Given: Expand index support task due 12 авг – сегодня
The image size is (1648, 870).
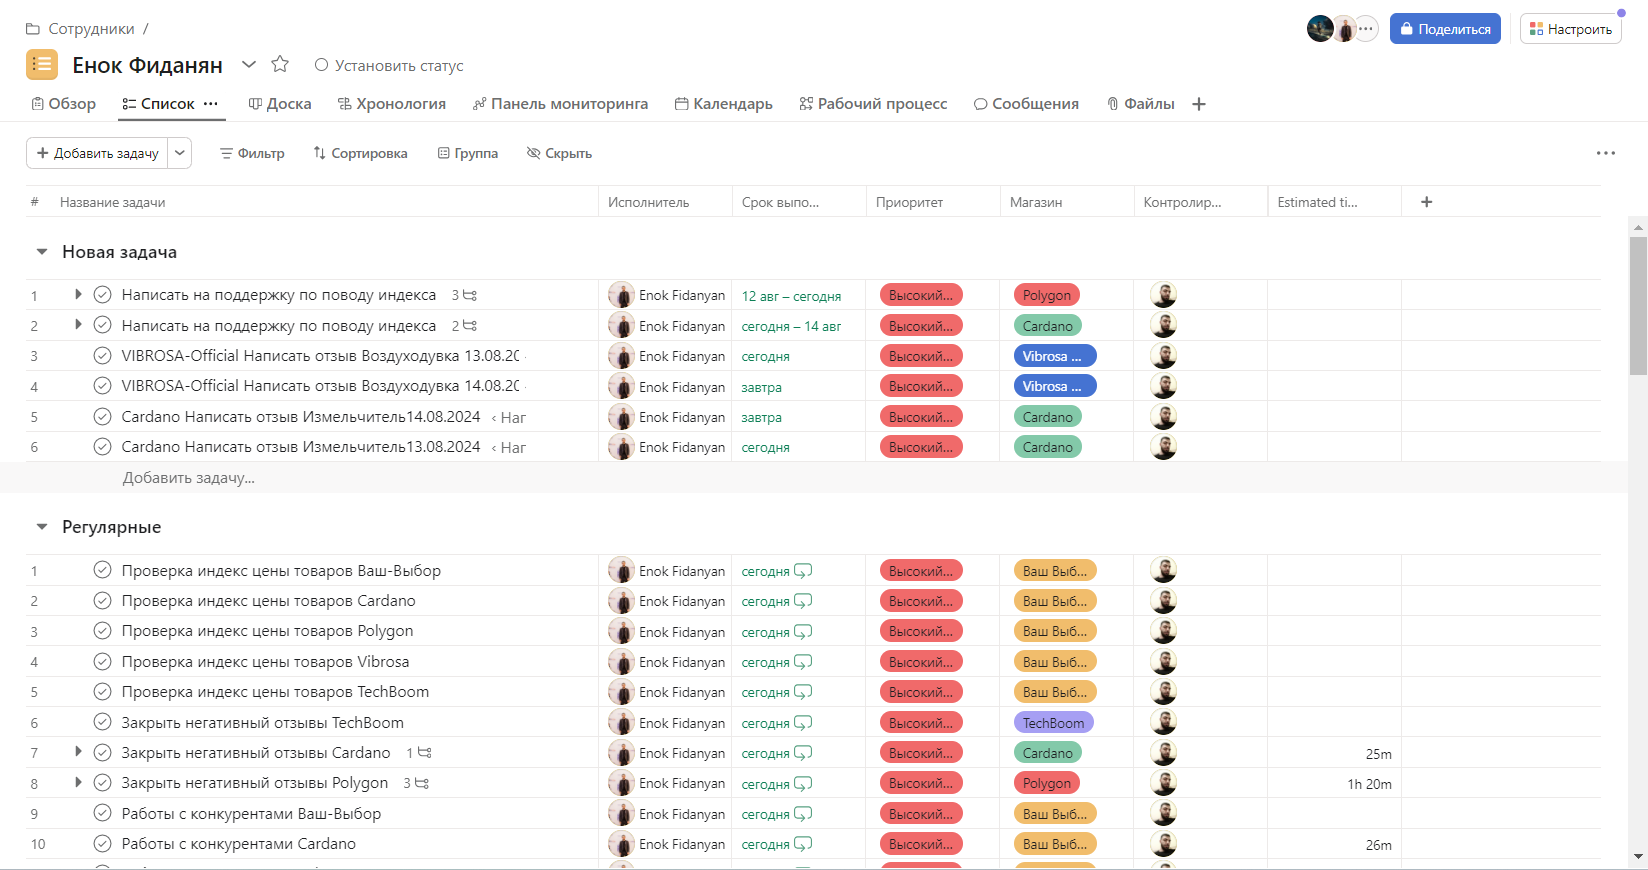Looking at the screenshot, I should (x=78, y=294).
